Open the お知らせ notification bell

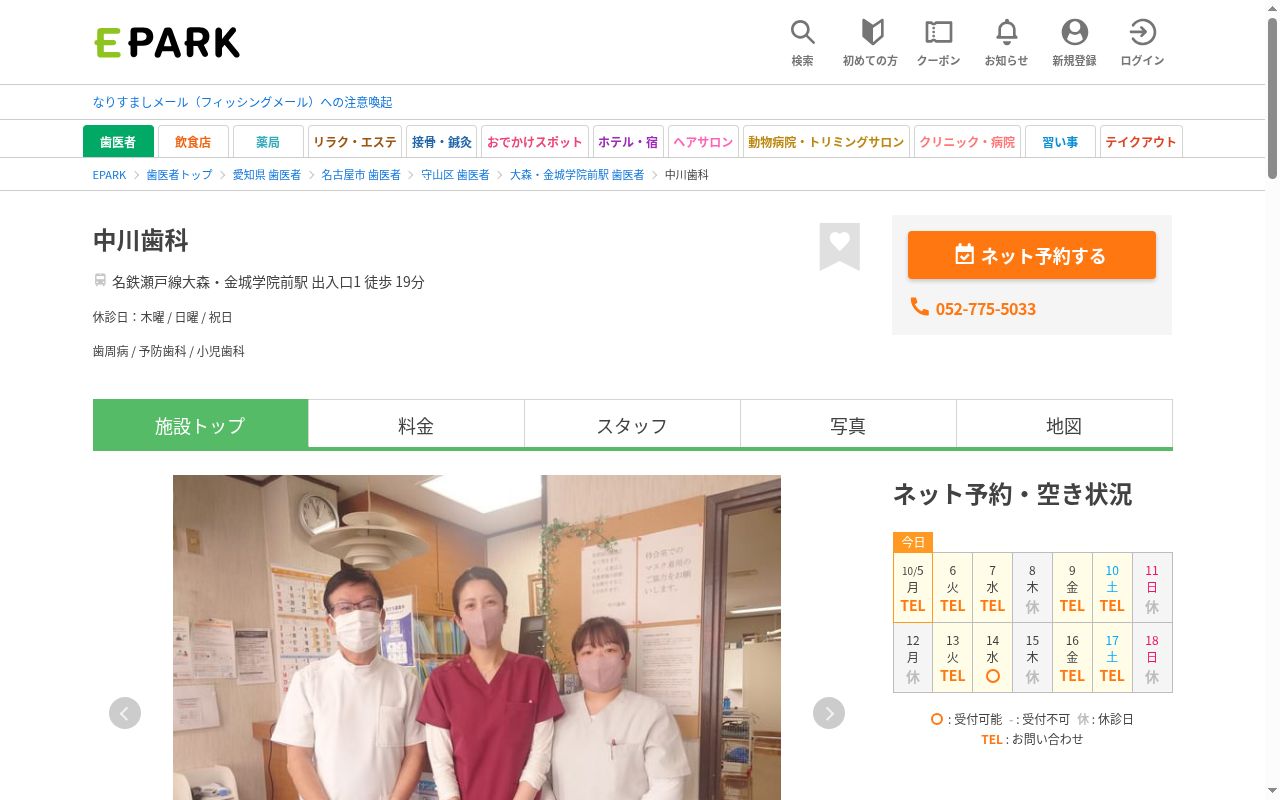coord(1006,43)
